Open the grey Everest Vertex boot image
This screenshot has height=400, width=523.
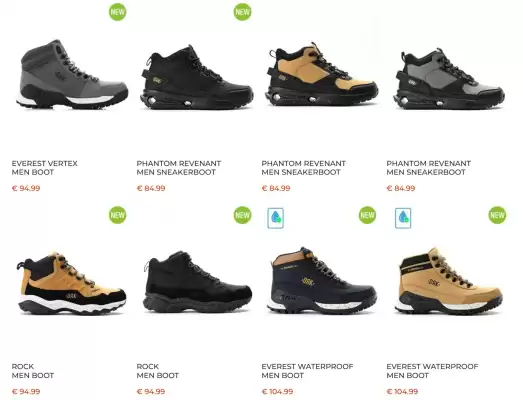[x=72, y=74]
